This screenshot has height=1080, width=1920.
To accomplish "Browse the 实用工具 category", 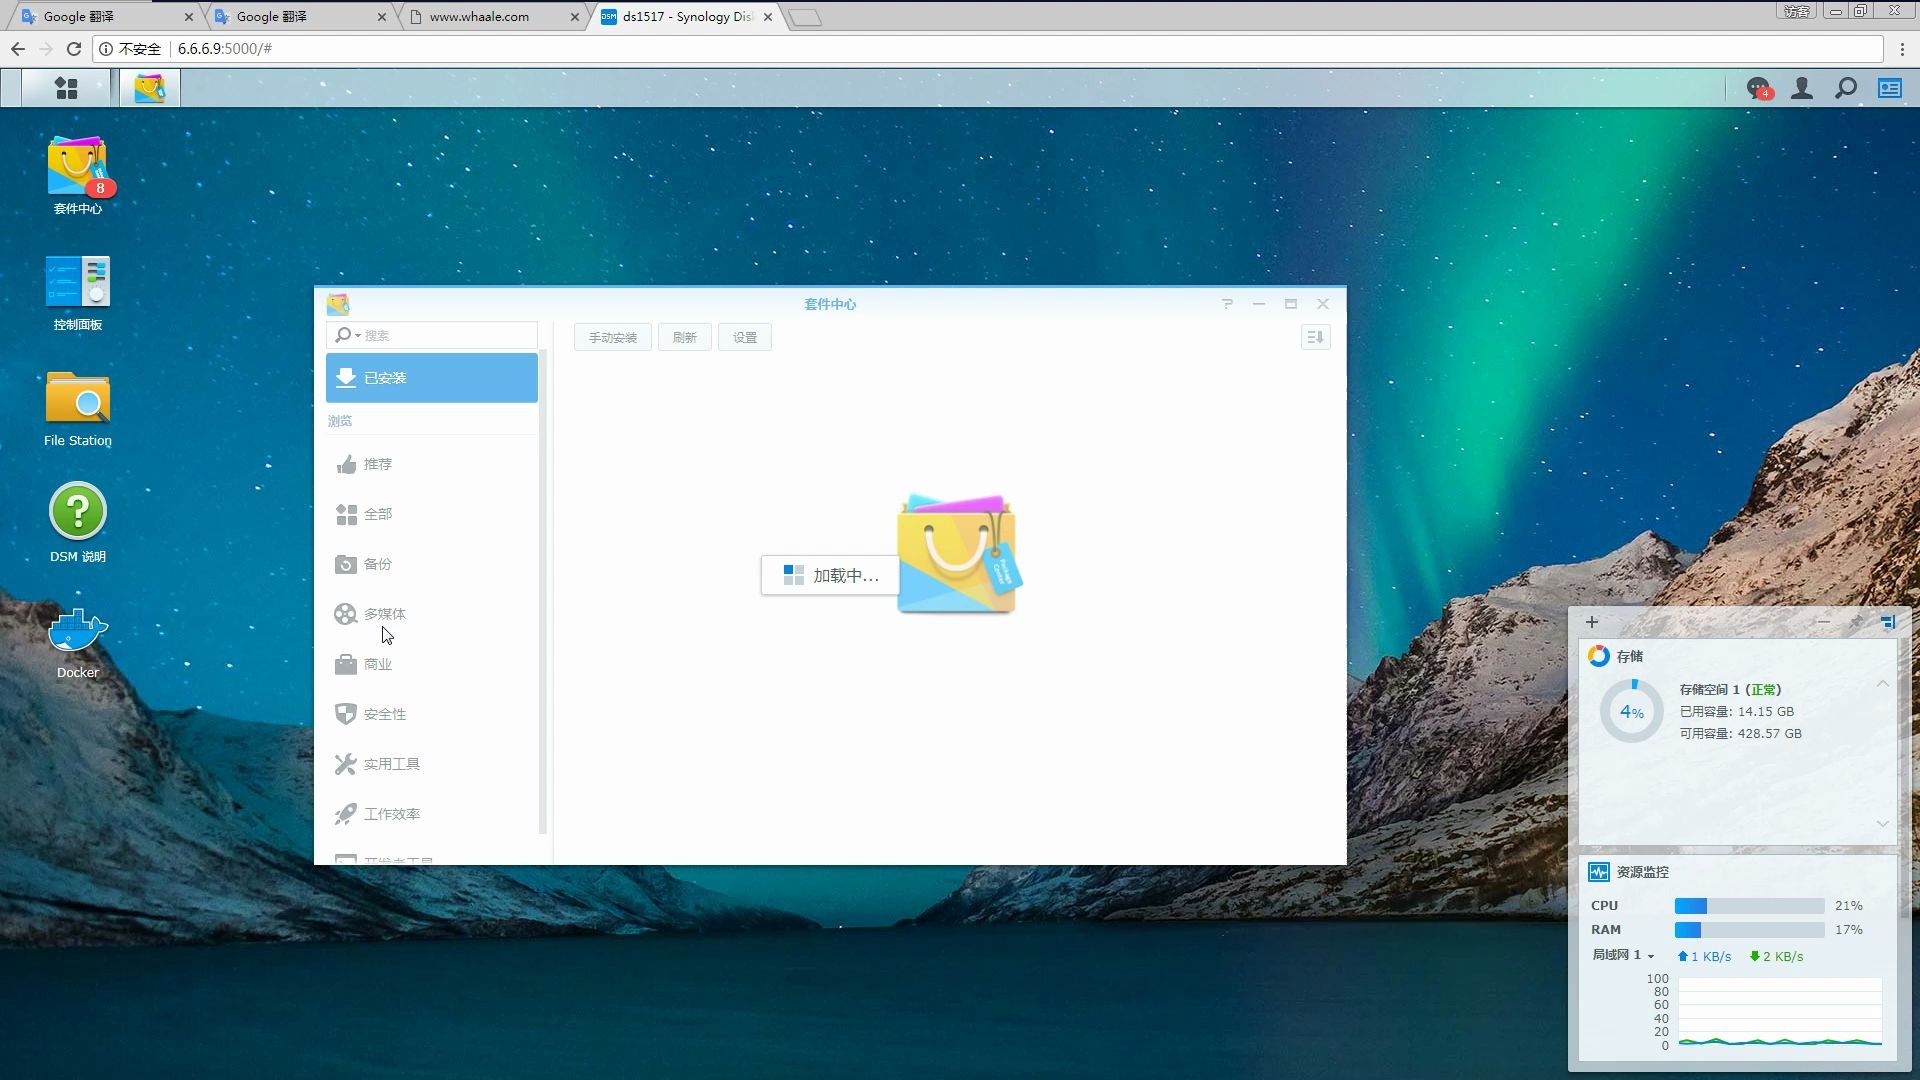I will tap(432, 764).
